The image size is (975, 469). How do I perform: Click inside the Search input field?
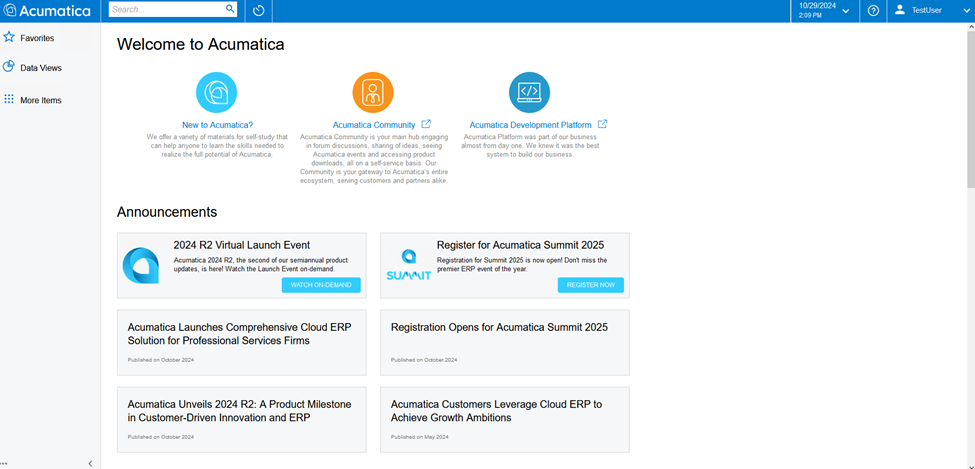pyautogui.click(x=166, y=9)
